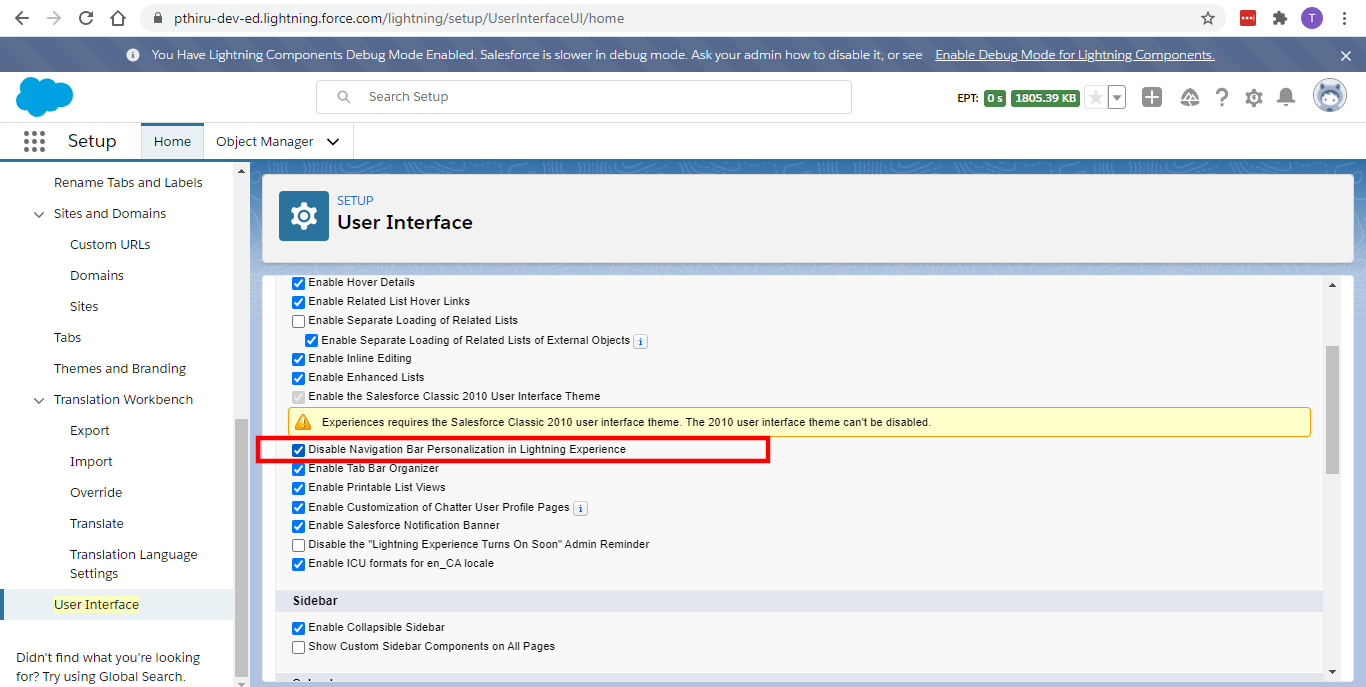
Task: Switch to the Object Manager tab
Action: click(x=267, y=141)
